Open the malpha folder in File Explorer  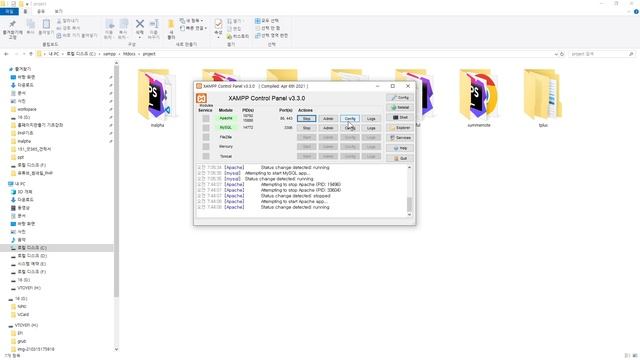click(x=157, y=98)
